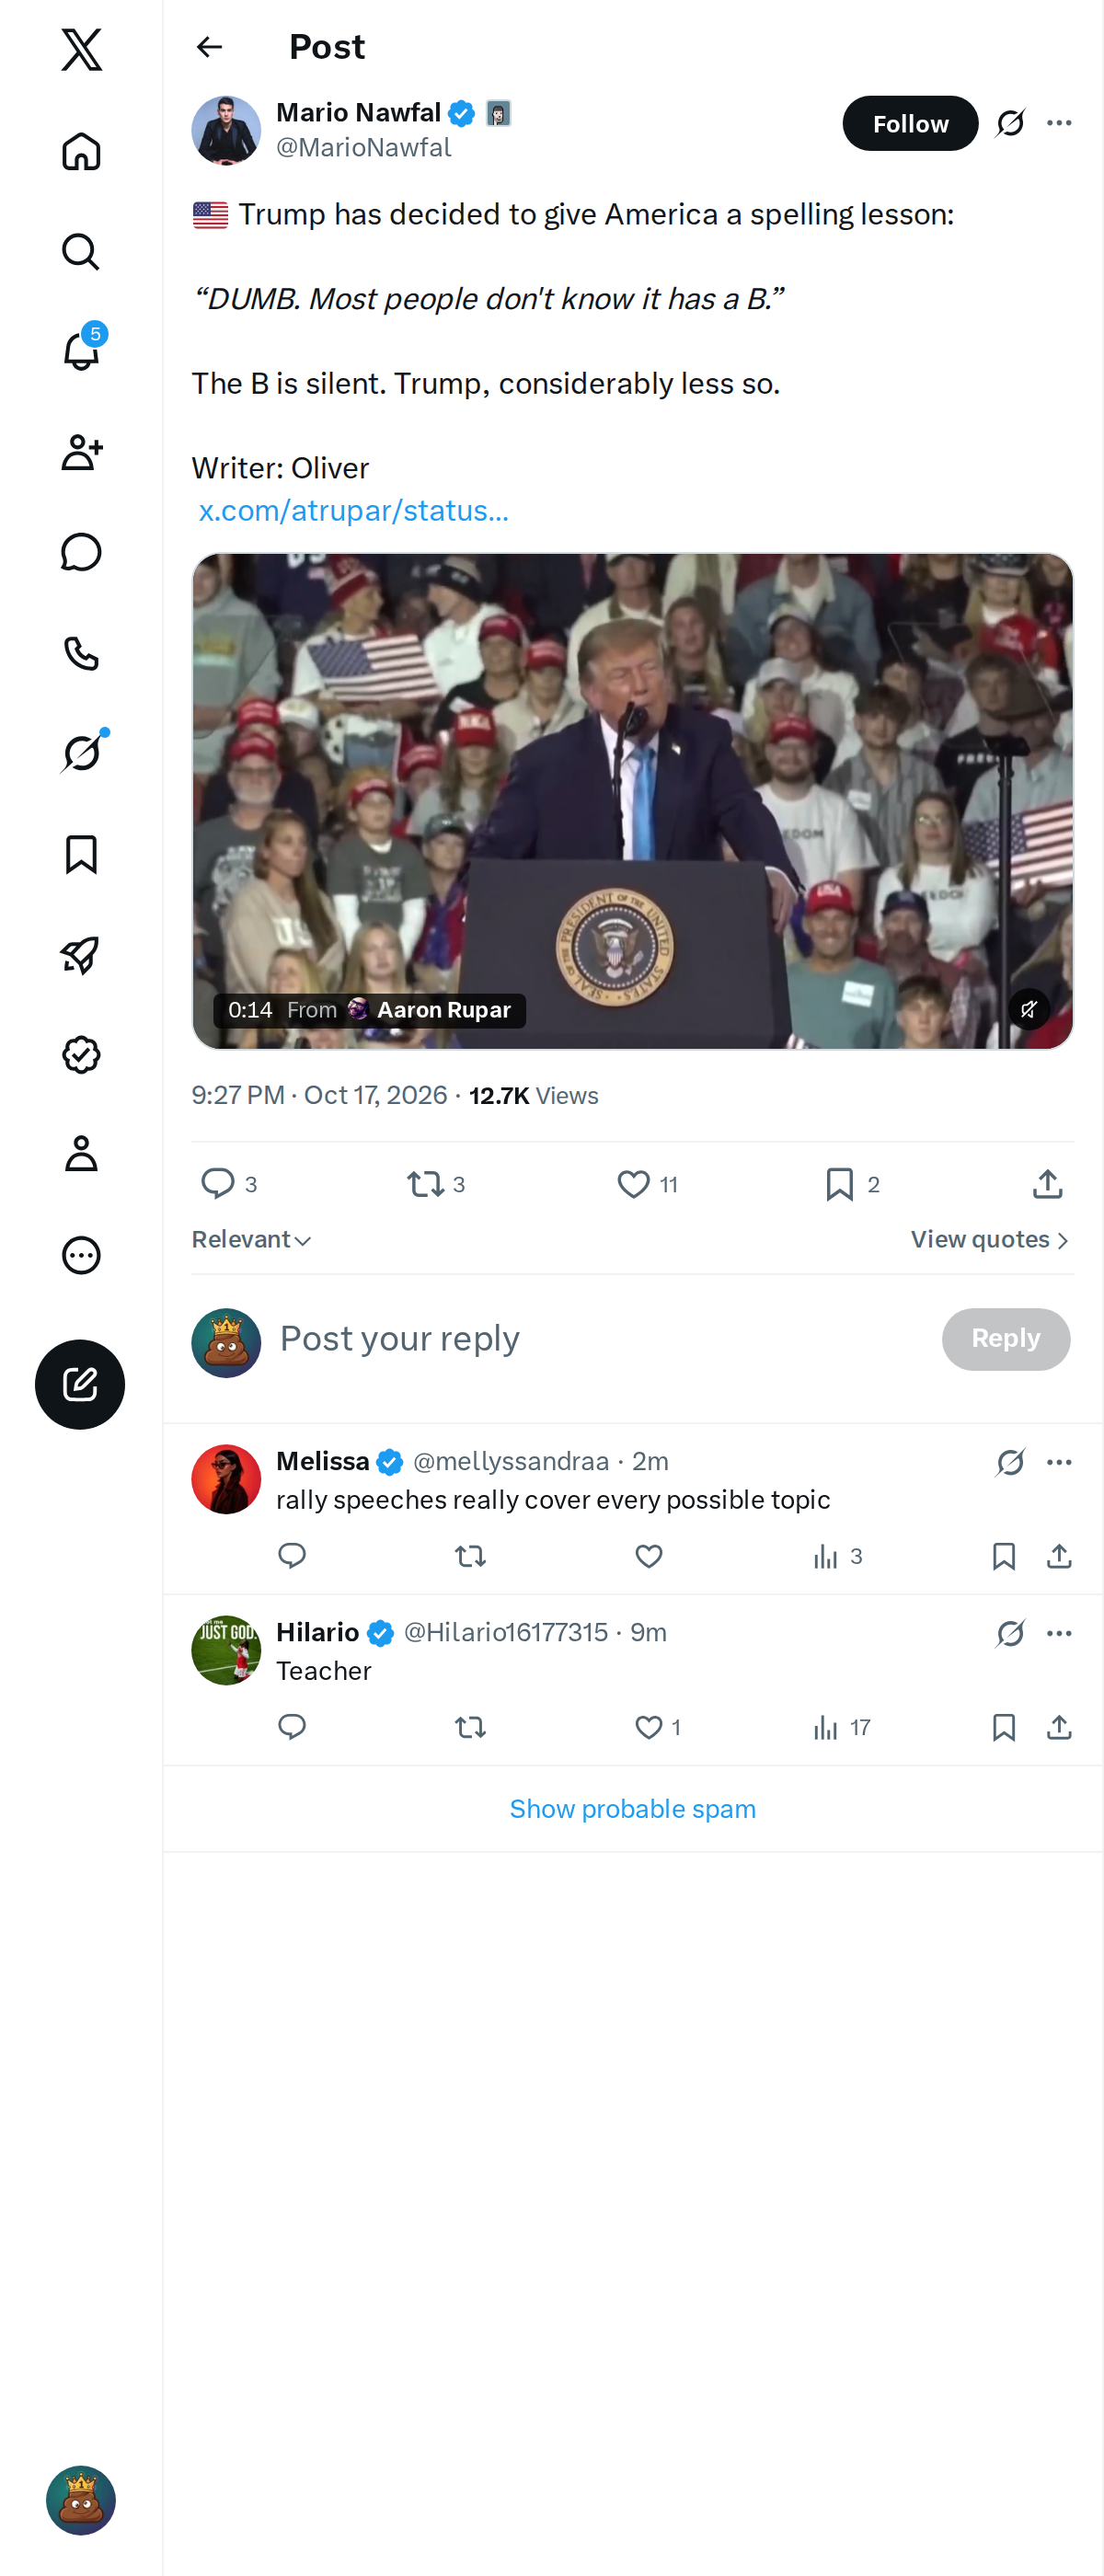Follow Mario Nawfal
The image size is (1104, 2576).
tap(910, 123)
